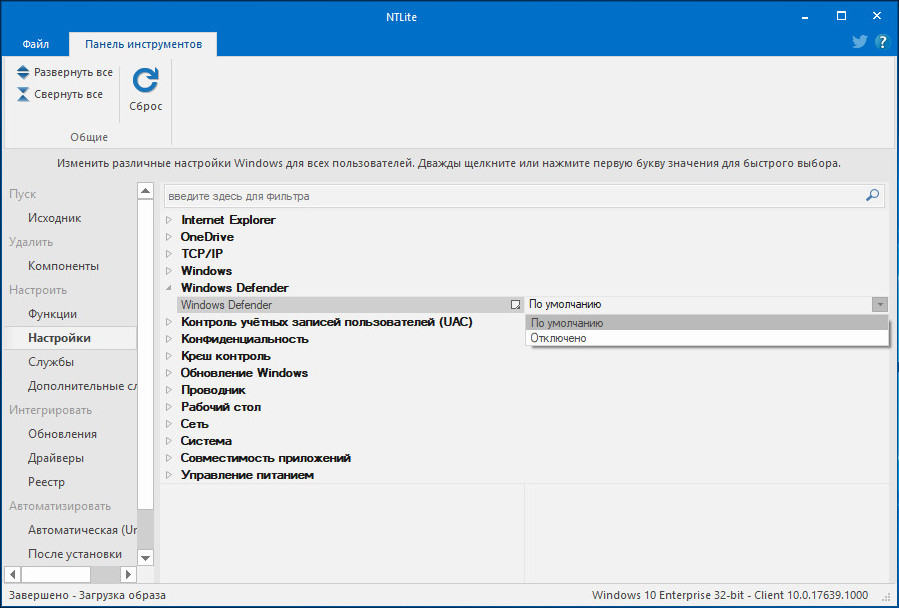Expand the OneDrive group
The width and height of the screenshot is (899, 608).
pos(169,236)
